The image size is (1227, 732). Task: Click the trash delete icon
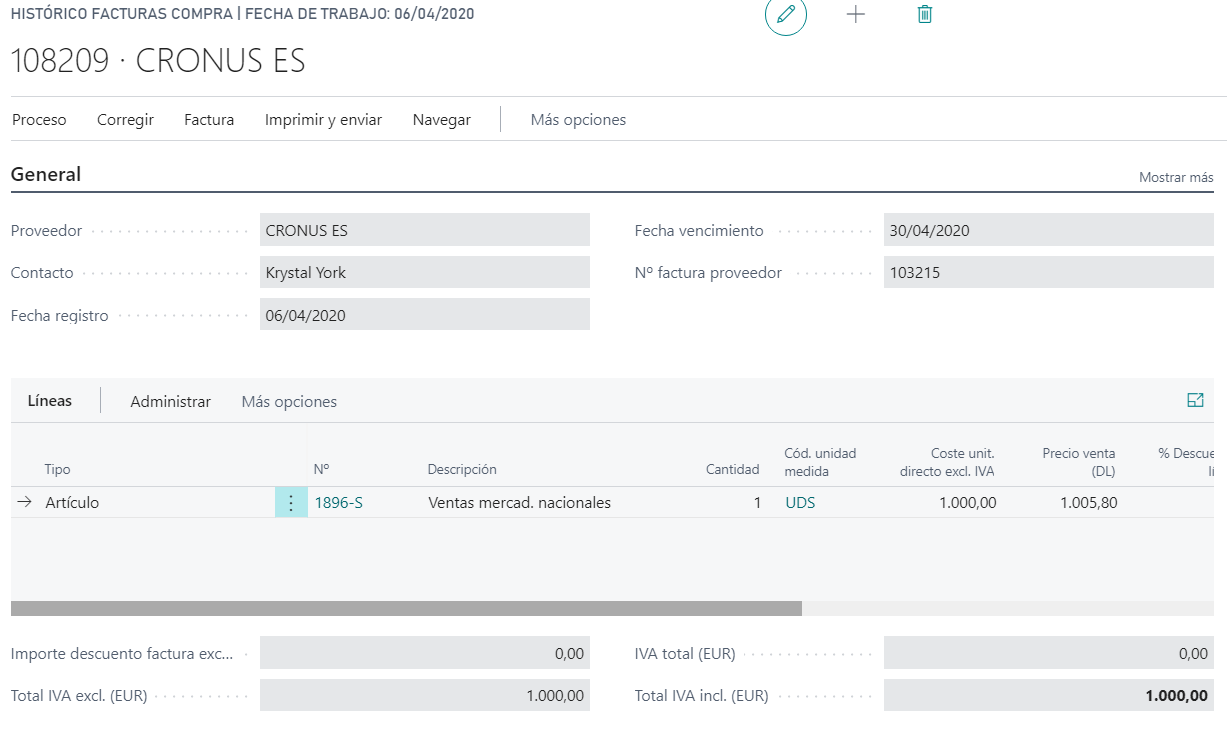(925, 15)
